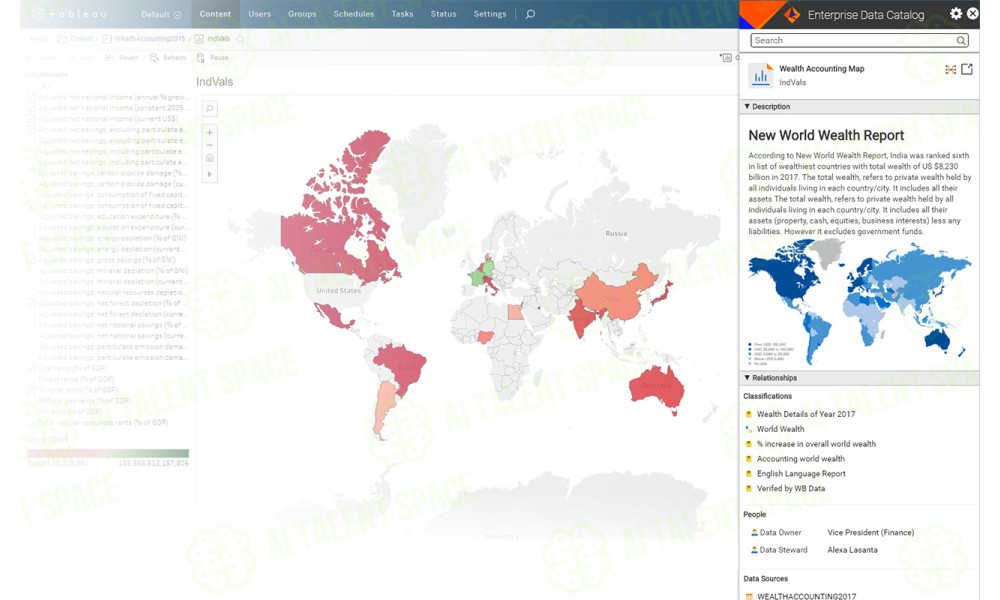Screen dimensions: 1000x600
Task: Open Verifed by WB Data classification
Action: [x=790, y=488]
